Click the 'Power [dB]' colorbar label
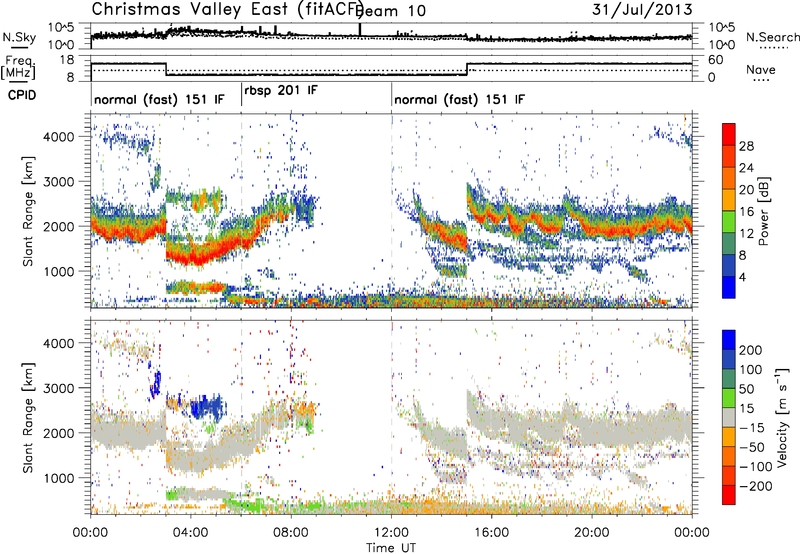Image resolution: width=800 pixels, height=554 pixels. click(763, 211)
